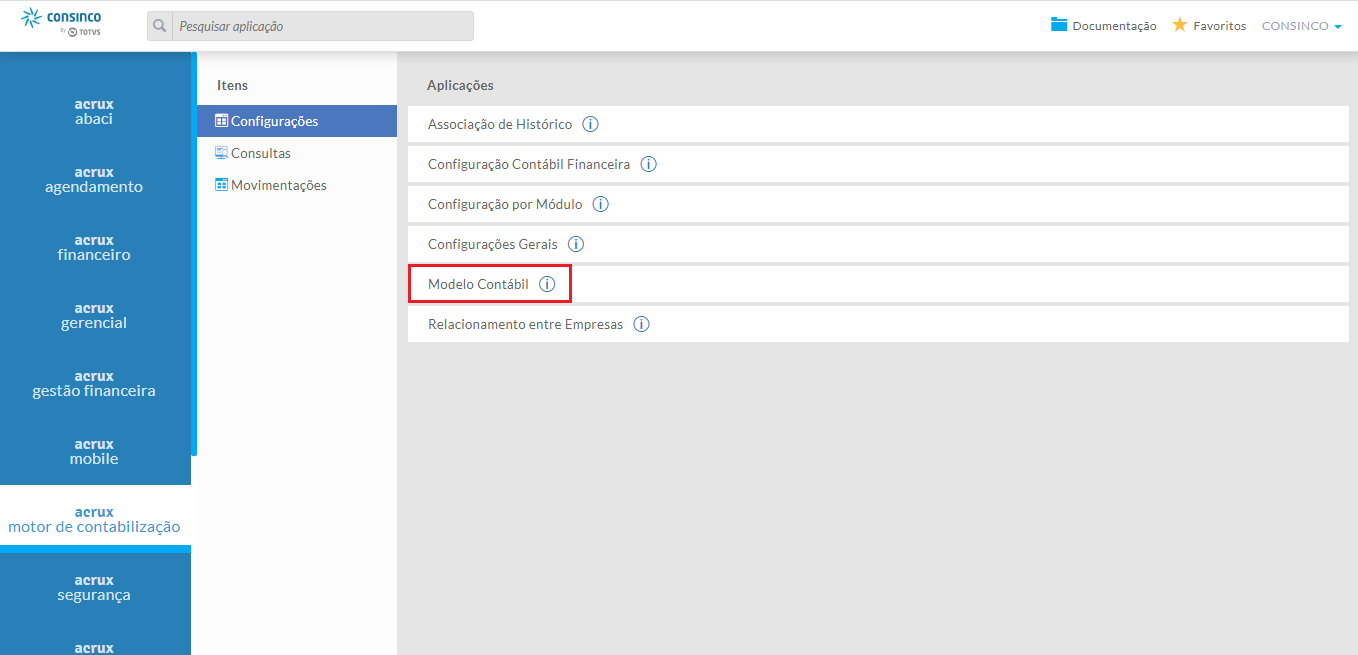Expand the CONSINCO user dropdown
The width and height of the screenshot is (1358, 655).
1301,26
